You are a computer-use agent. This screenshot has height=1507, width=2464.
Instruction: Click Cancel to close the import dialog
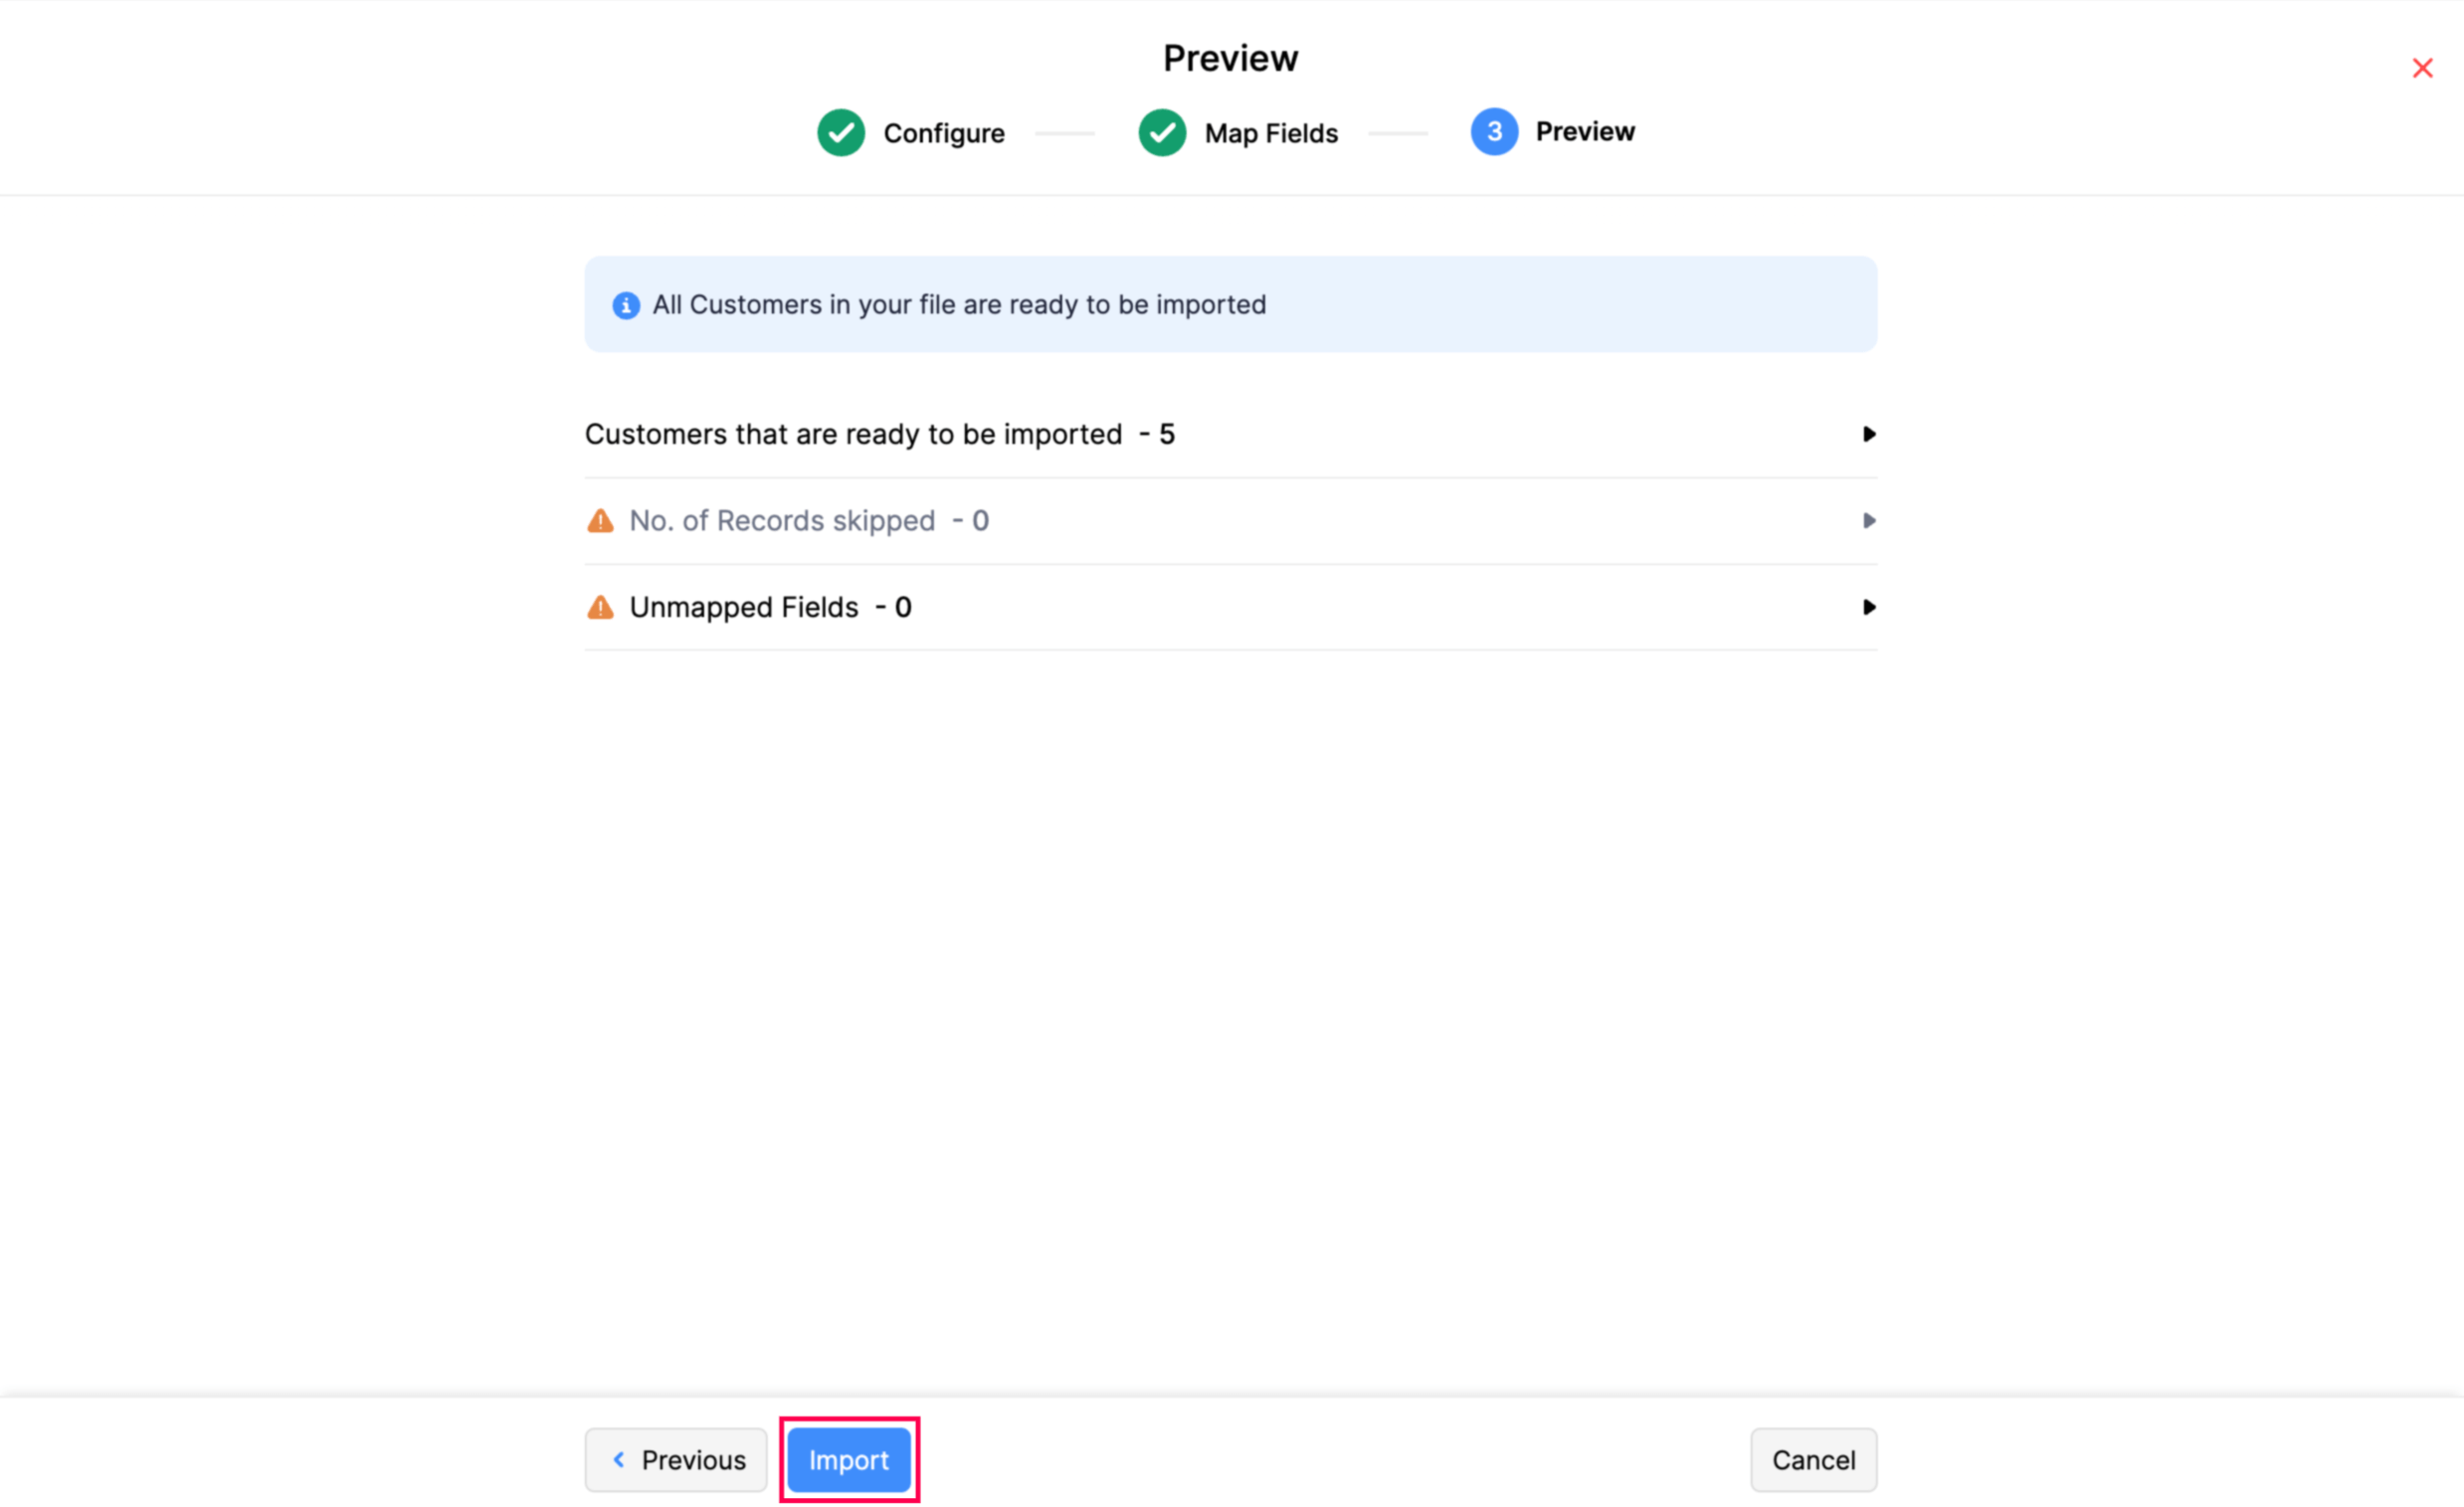[1812, 1459]
